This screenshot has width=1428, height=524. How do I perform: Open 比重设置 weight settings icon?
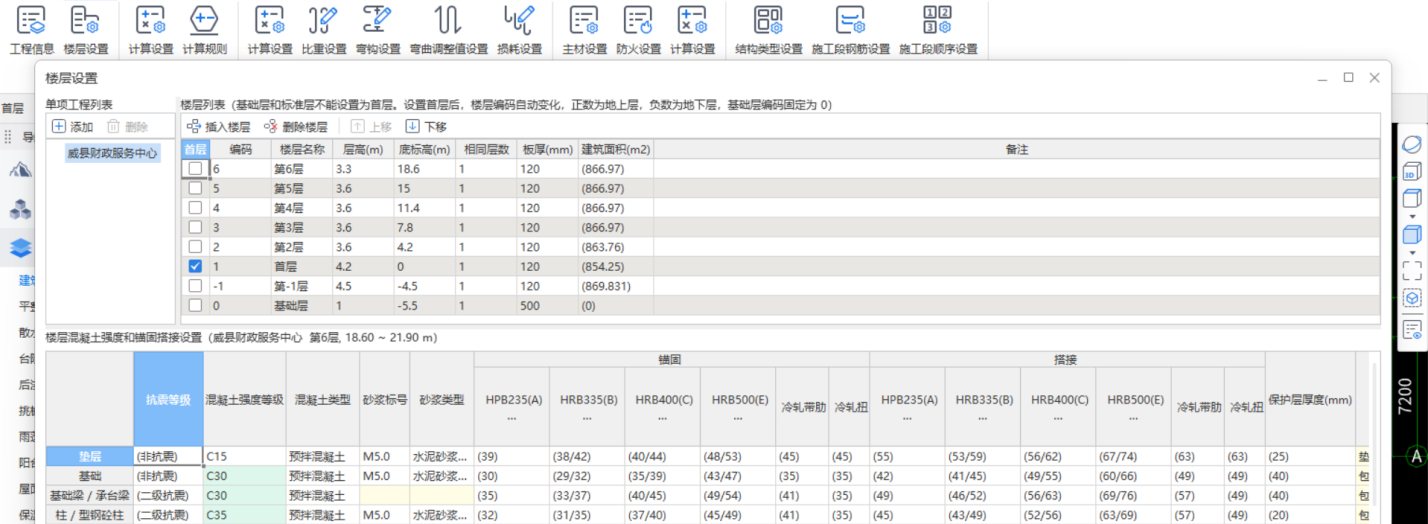pyautogui.click(x=323, y=19)
